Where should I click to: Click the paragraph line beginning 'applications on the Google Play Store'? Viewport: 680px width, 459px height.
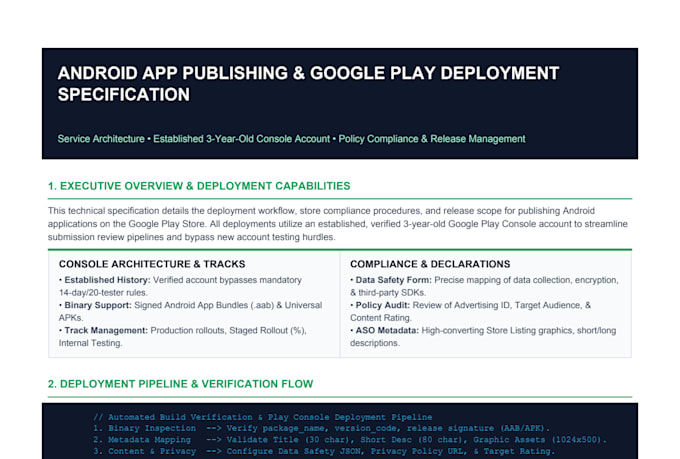[x=337, y=224]
